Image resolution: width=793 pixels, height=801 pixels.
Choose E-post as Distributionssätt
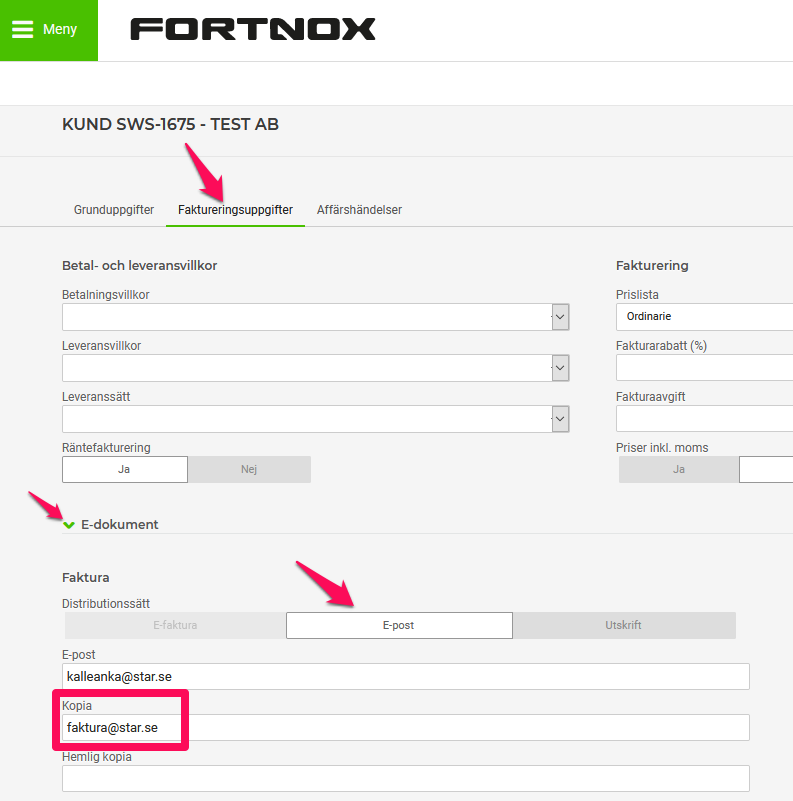399,625
